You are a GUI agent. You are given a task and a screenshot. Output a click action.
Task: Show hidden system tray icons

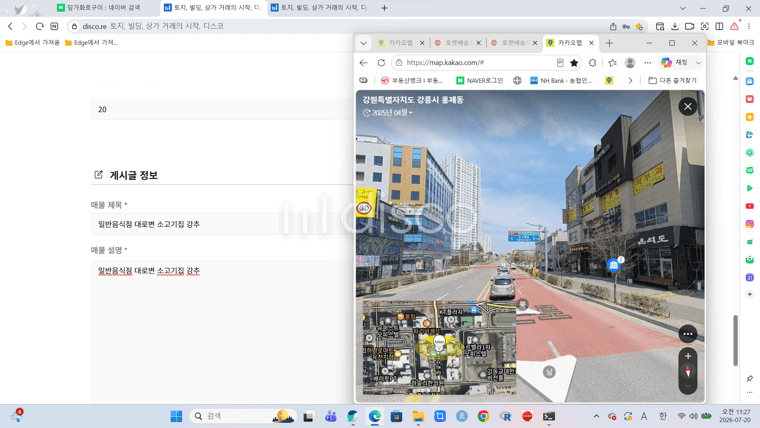[x=597, y=416]
